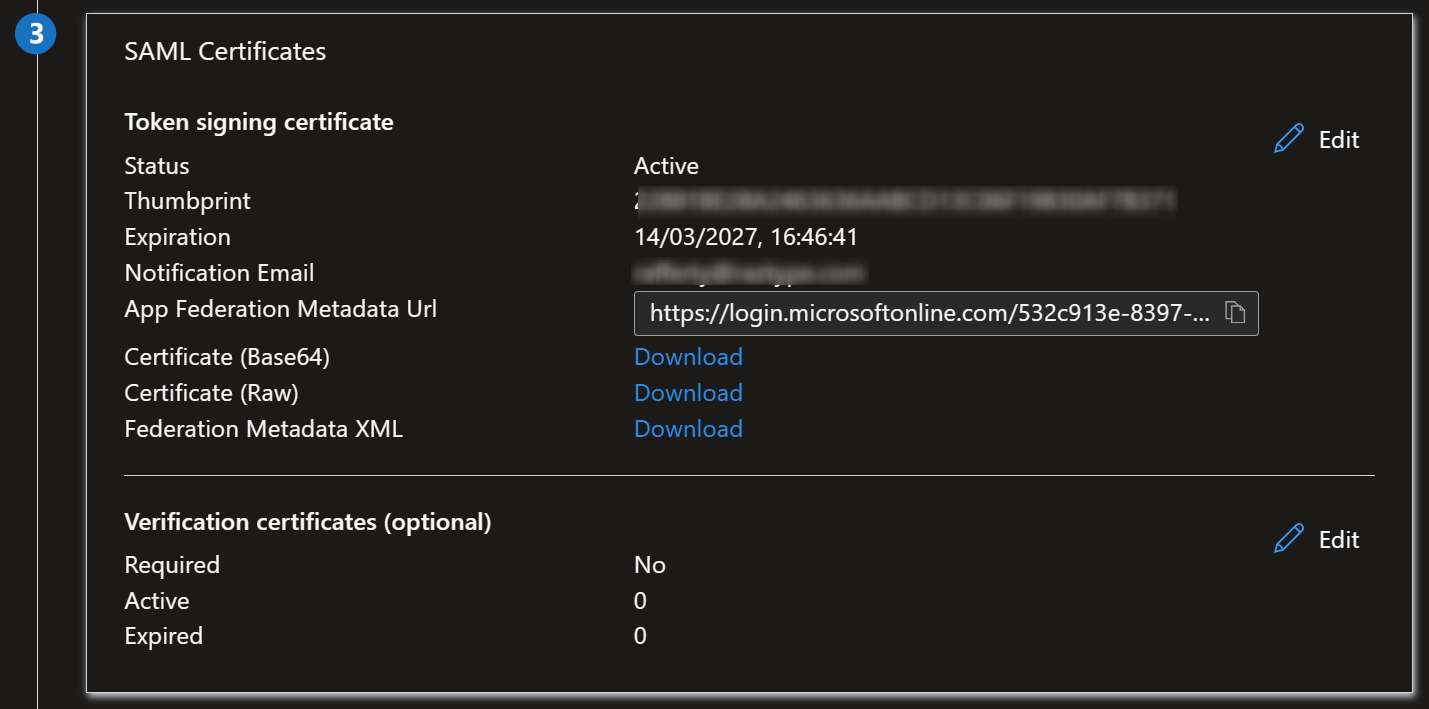Image resolution: width=1429 pixels, height=709 pixels.
Task: Click the Token signing certificate heading
Action: pyautogui.click(x=258, y=122)
